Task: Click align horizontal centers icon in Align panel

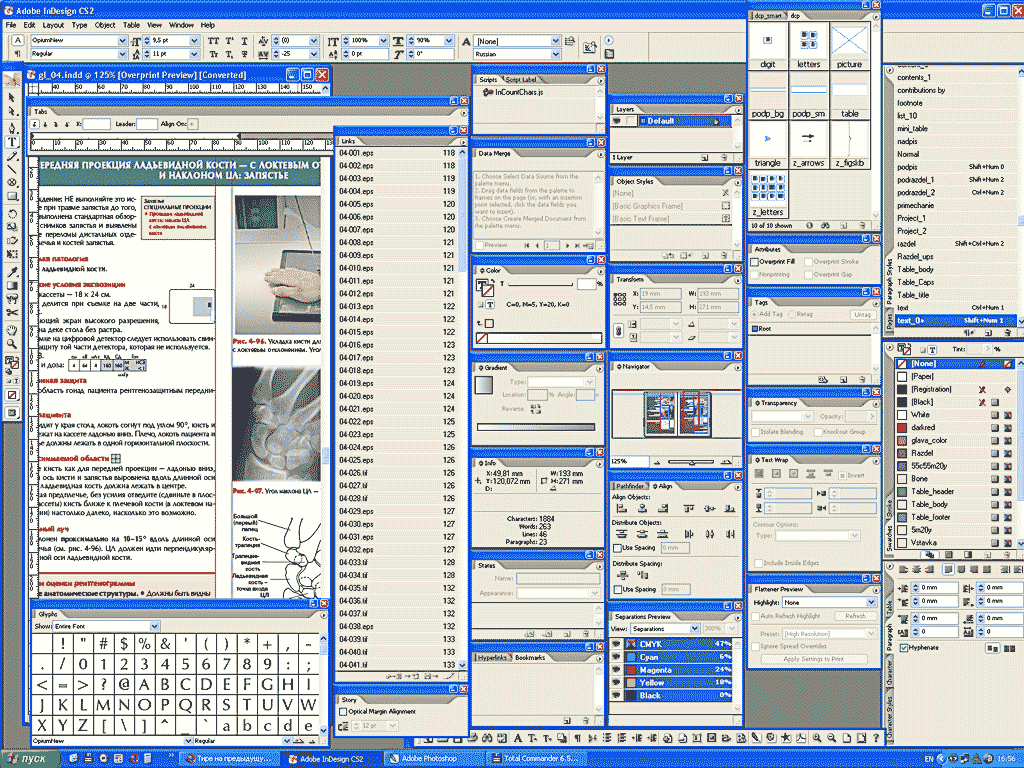Action: point(643,507)
